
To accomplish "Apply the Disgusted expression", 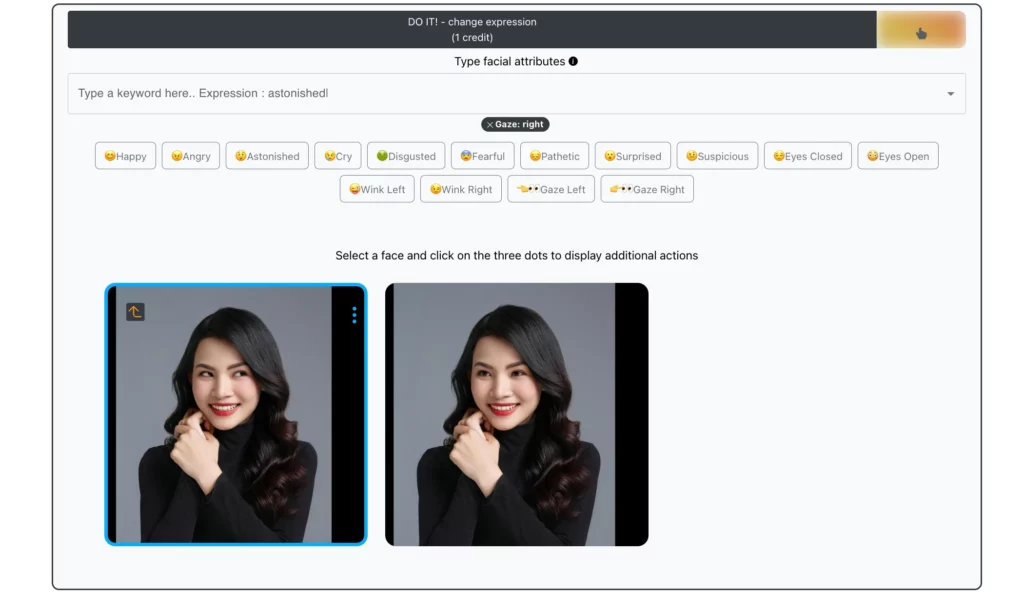I will point(406,156).
